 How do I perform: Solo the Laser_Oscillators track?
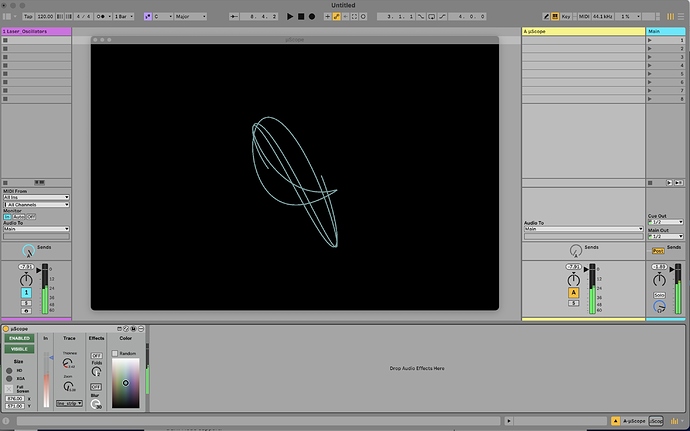[x=26, y=303]
